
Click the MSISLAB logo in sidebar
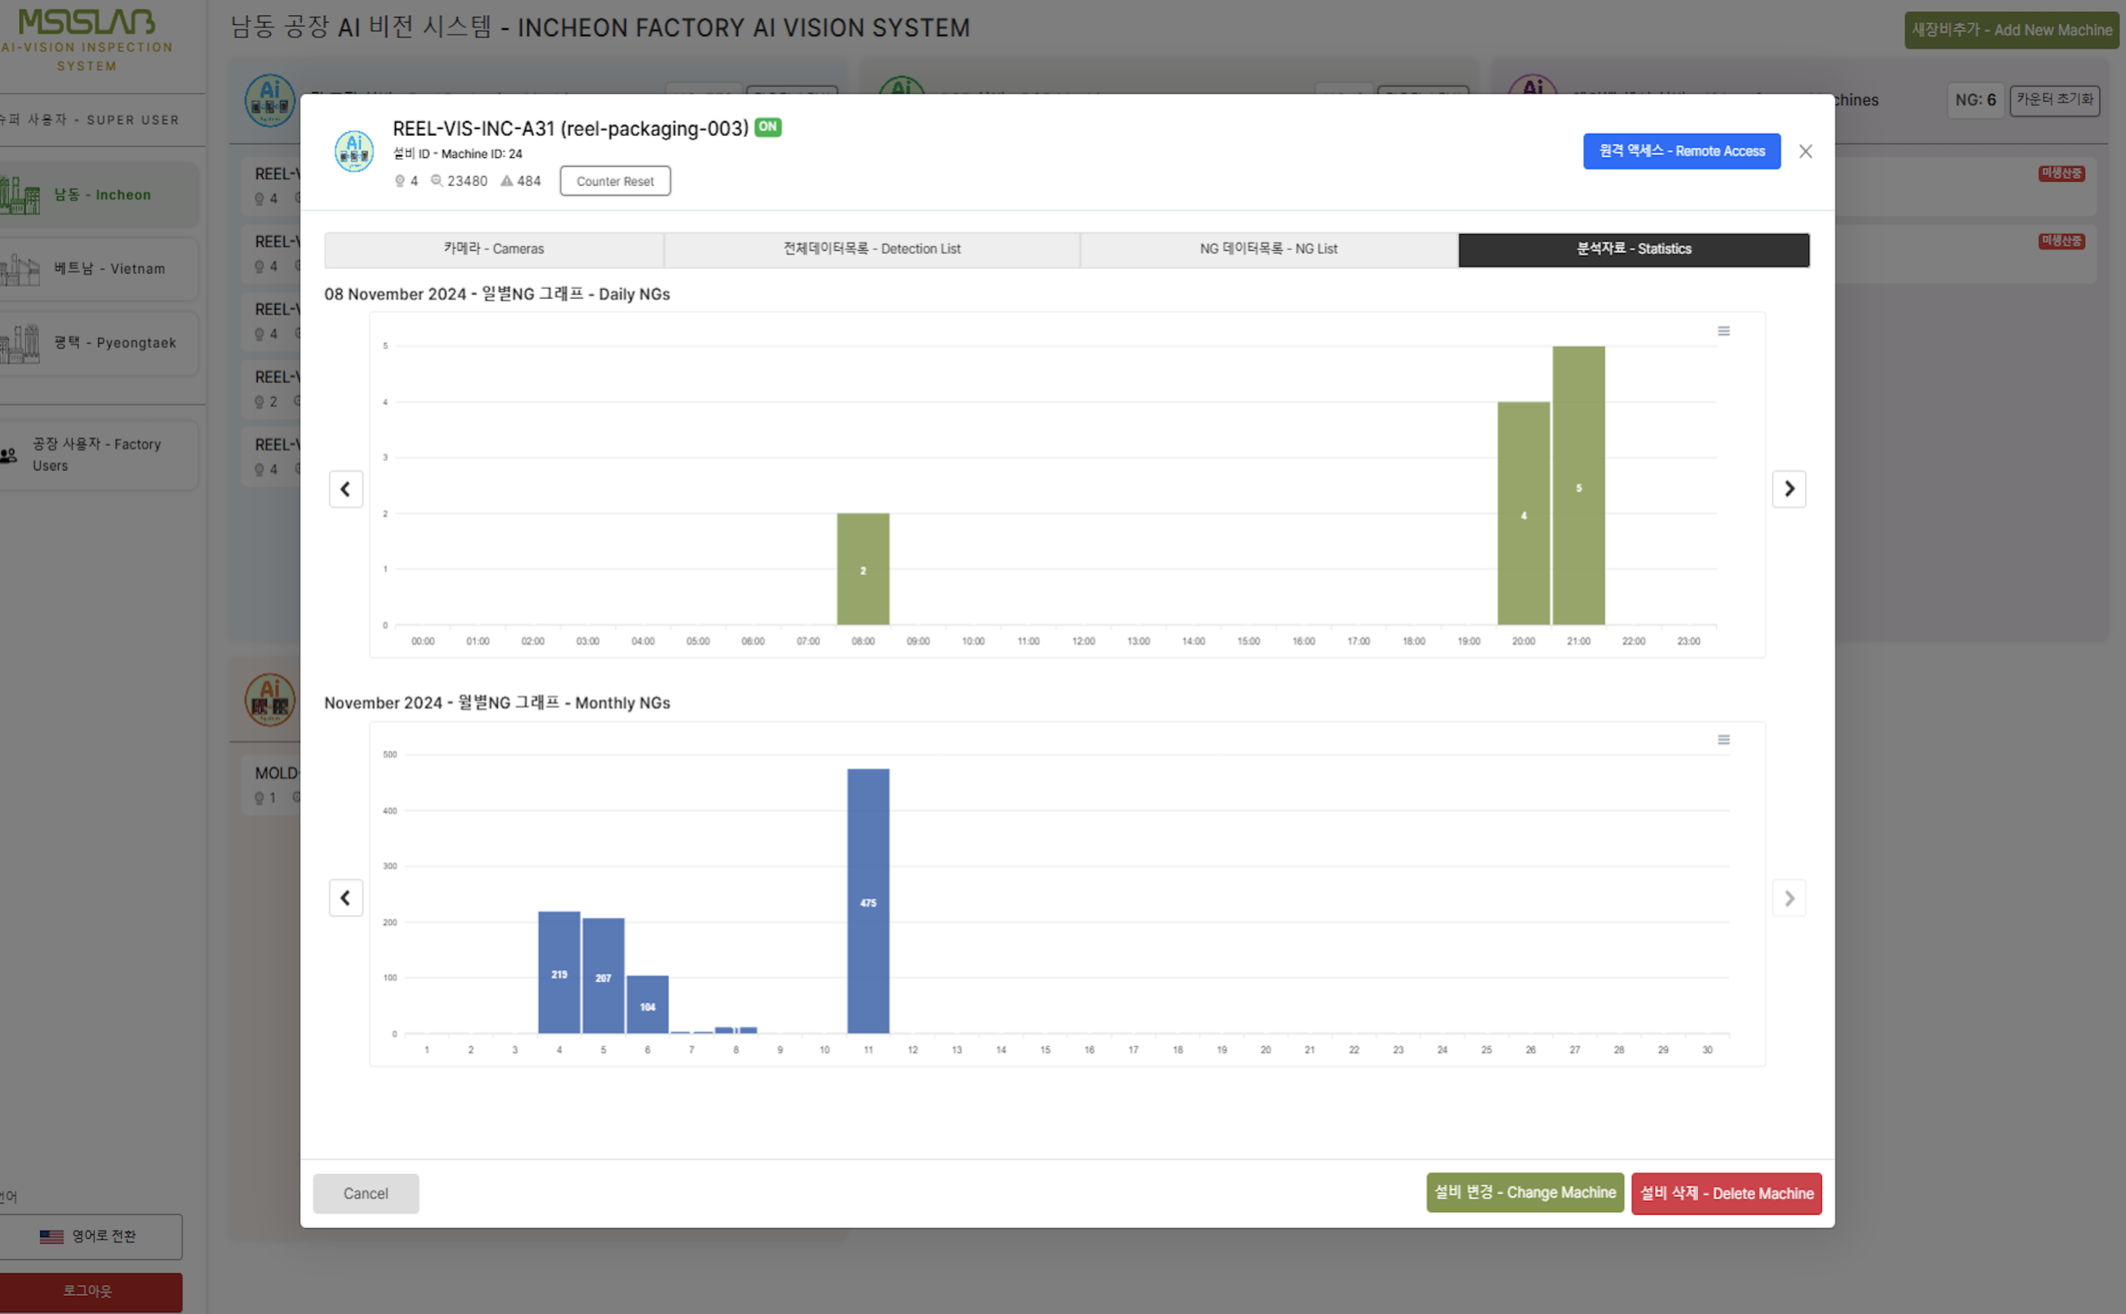tap(87, 22)
